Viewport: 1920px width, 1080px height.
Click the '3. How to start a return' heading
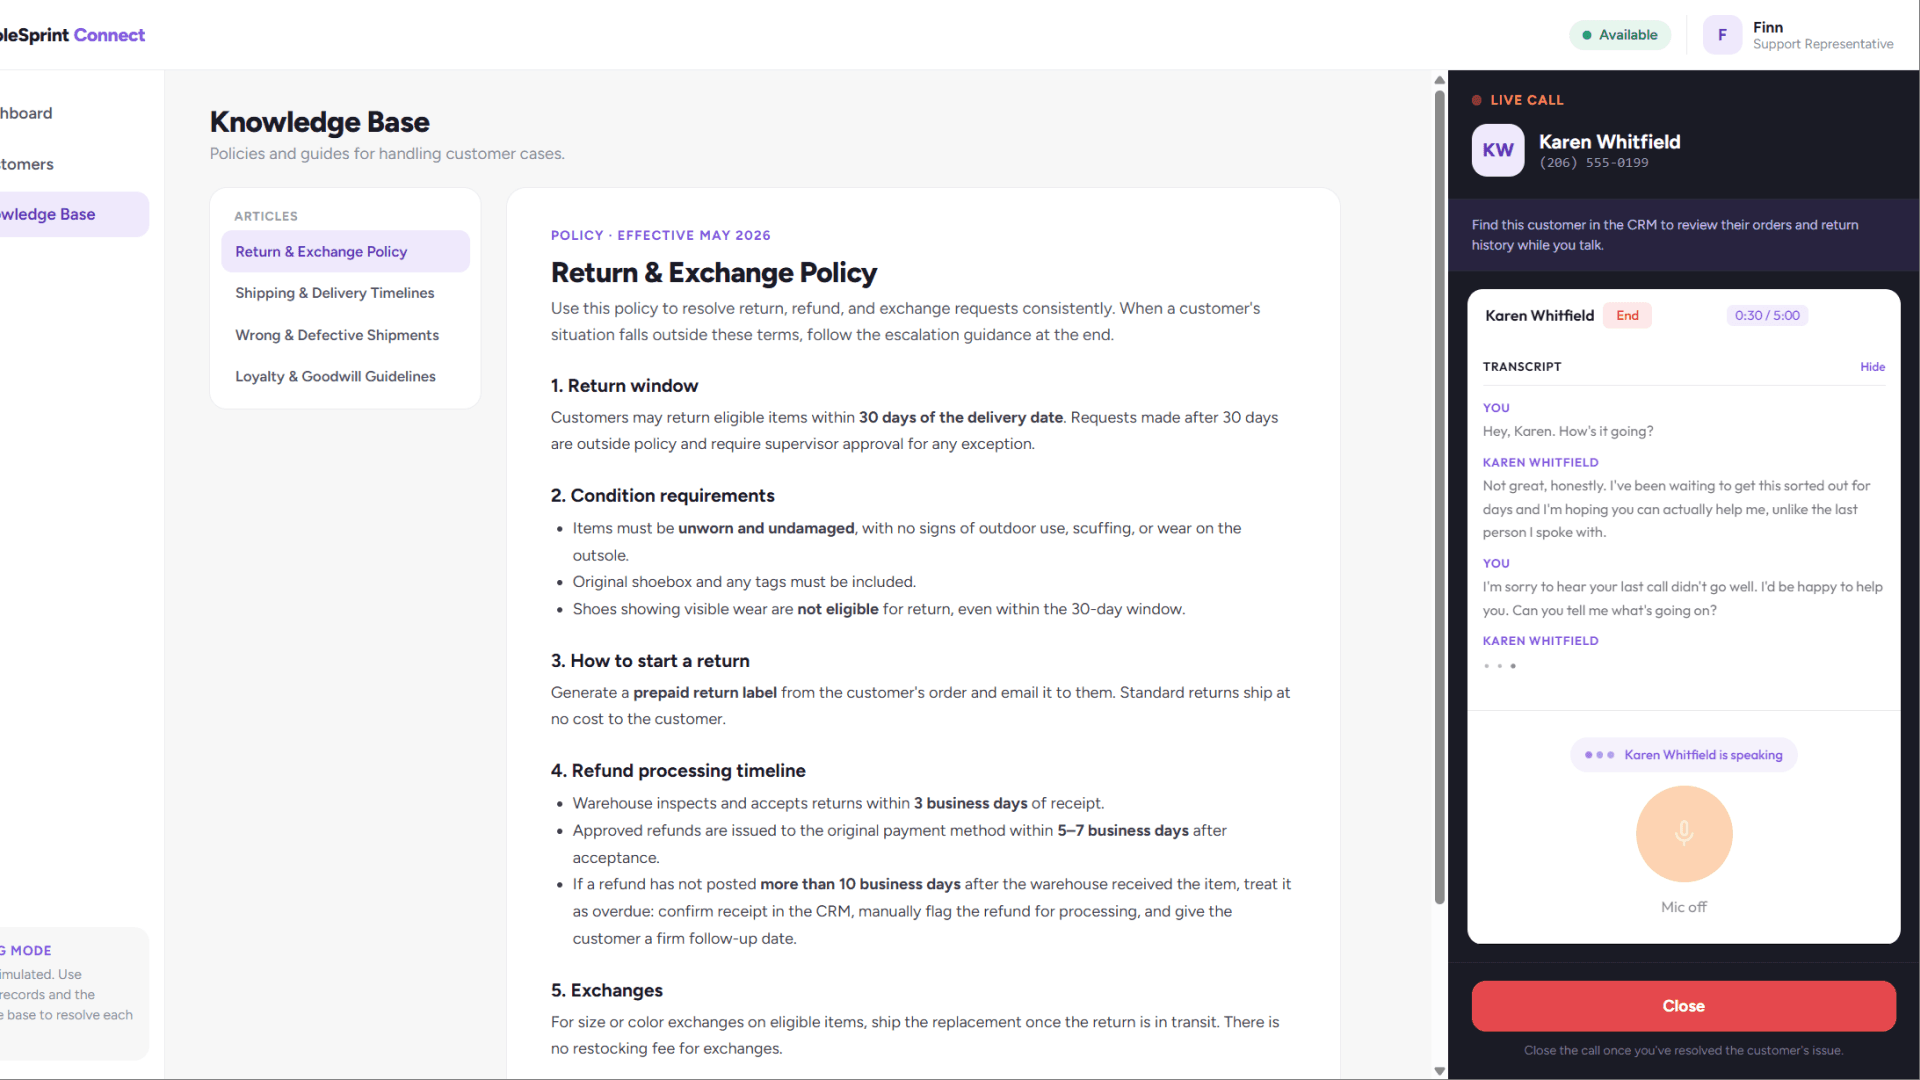[x=650, y=661]
